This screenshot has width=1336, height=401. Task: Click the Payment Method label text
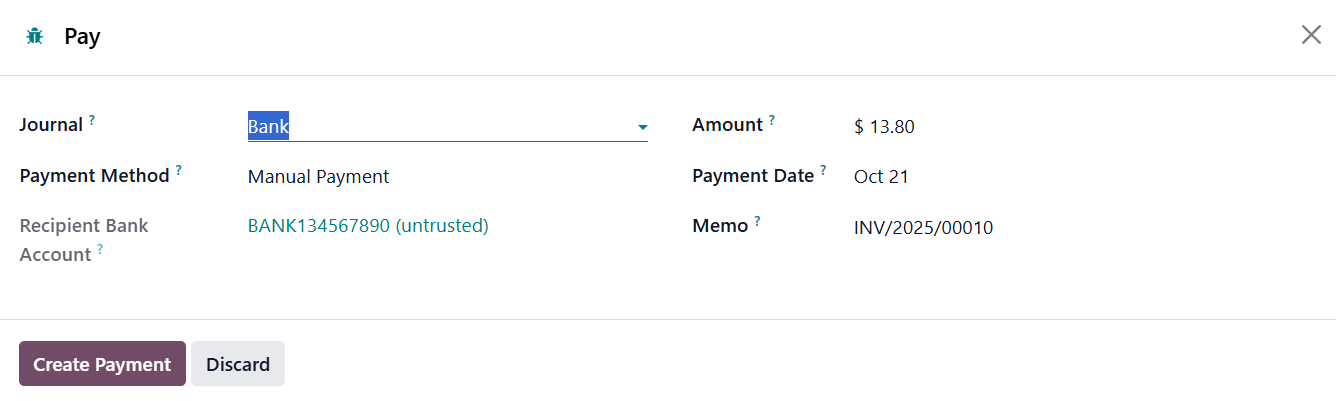pos(95,176)
